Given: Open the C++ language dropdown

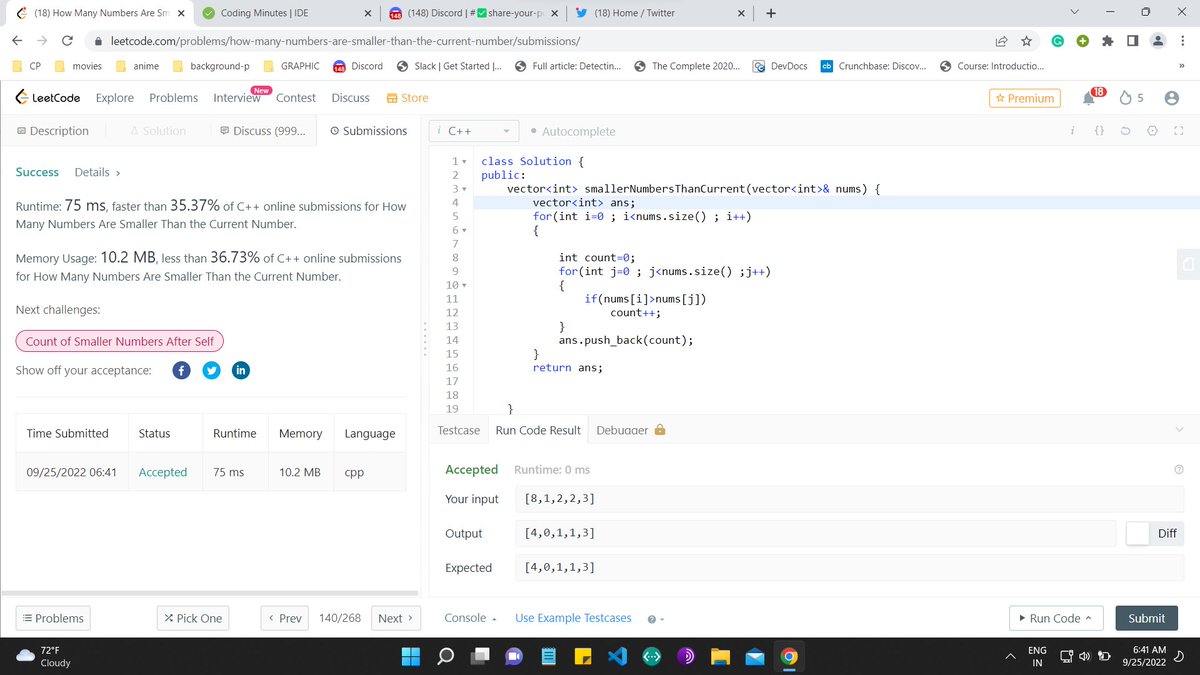Looking at the screenshot, I should pyautogui.click(x=476, y=131).
